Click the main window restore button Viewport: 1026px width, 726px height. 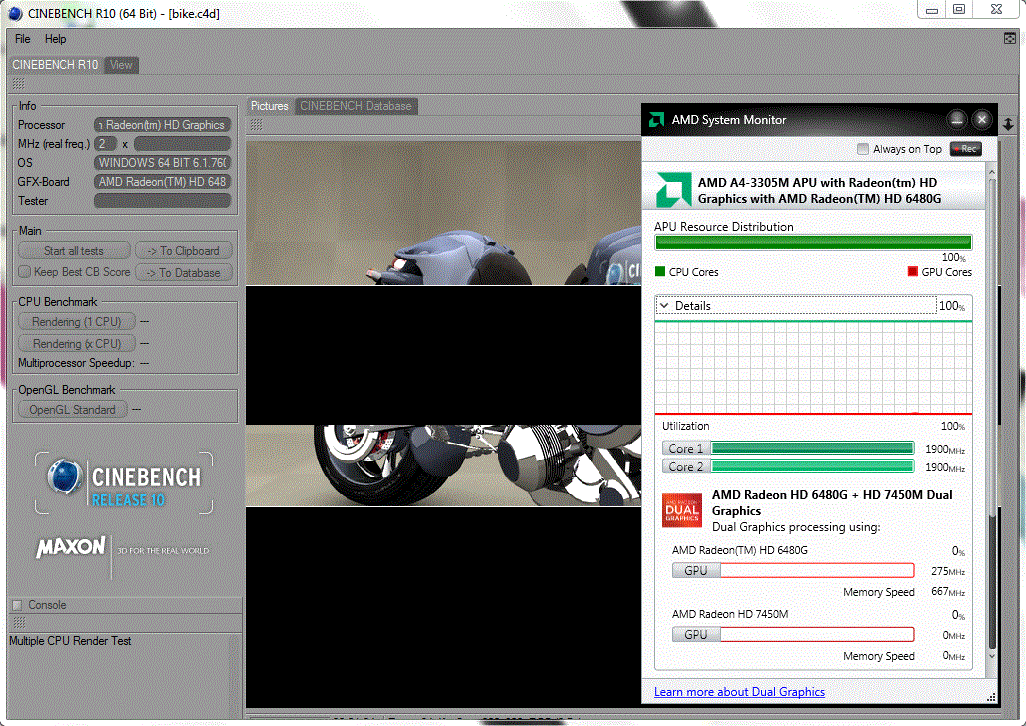tap(959, 9)
